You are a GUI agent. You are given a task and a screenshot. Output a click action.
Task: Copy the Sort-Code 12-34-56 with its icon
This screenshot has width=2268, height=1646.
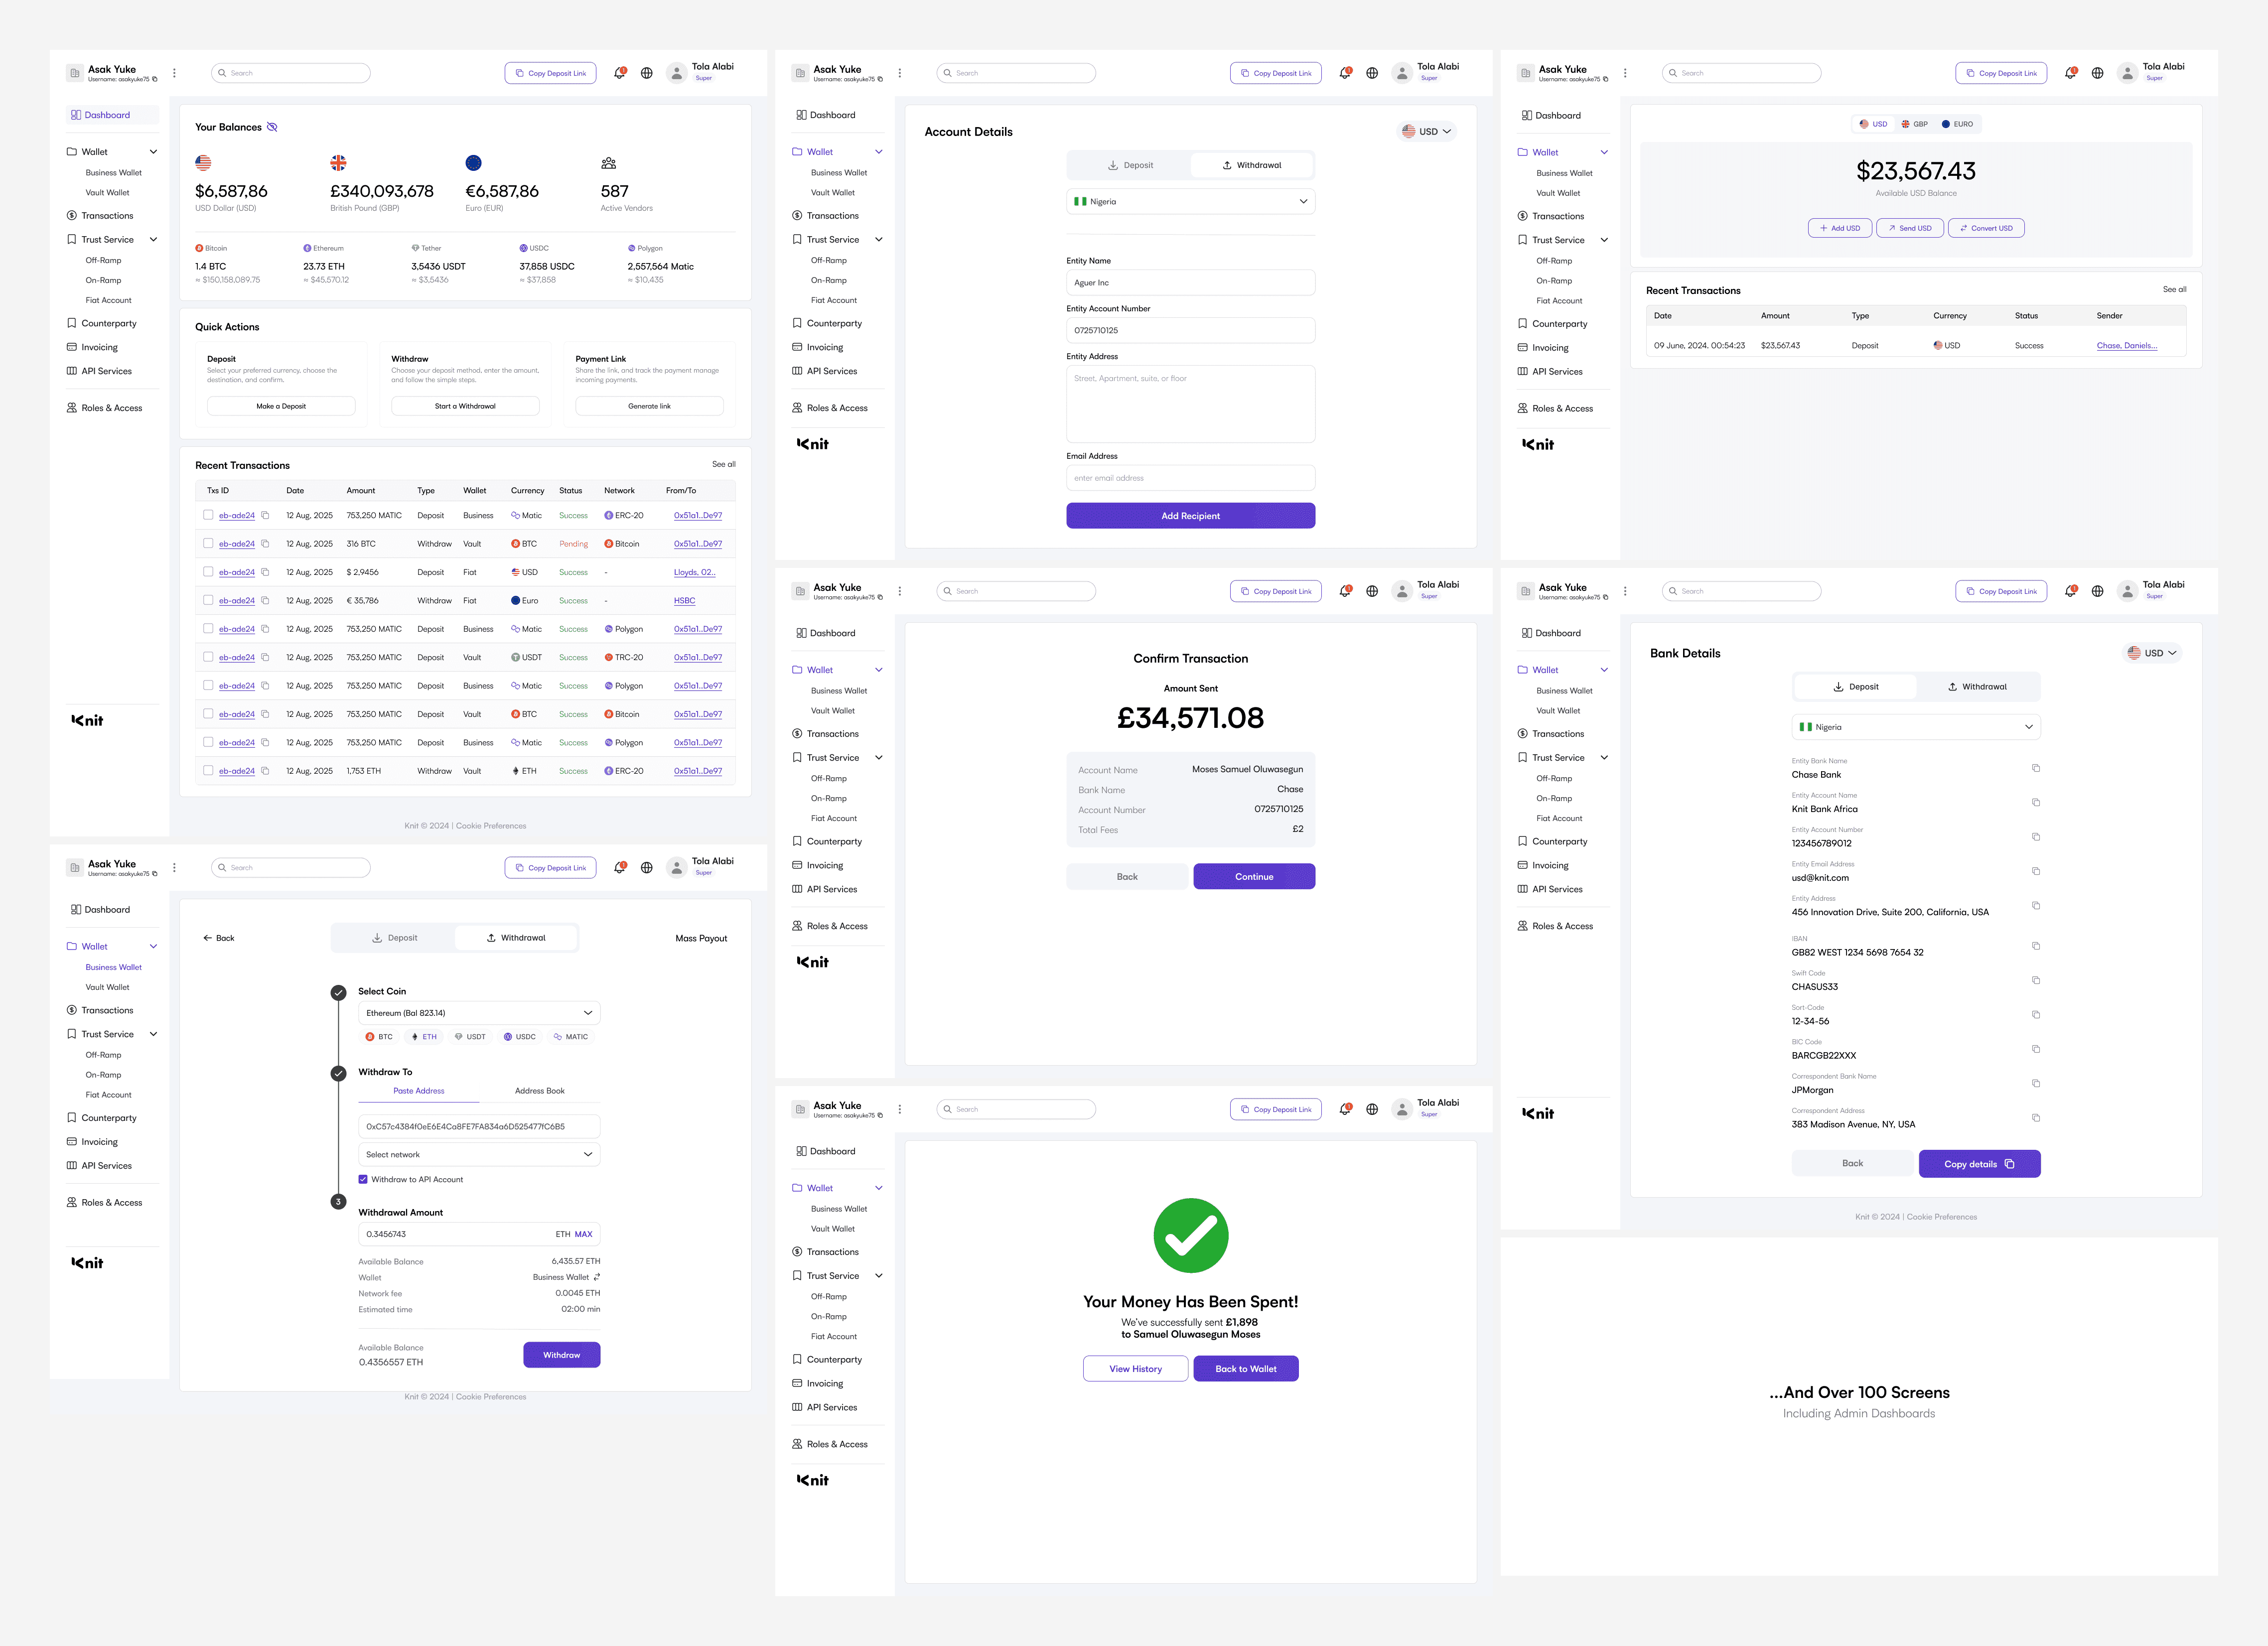(2035, 1015)
